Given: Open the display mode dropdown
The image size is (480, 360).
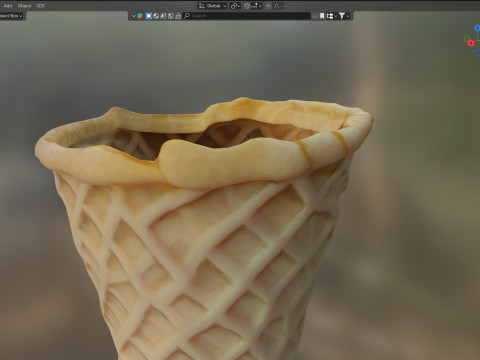Looking at the screenshot, I should click(x=331, y=16).
